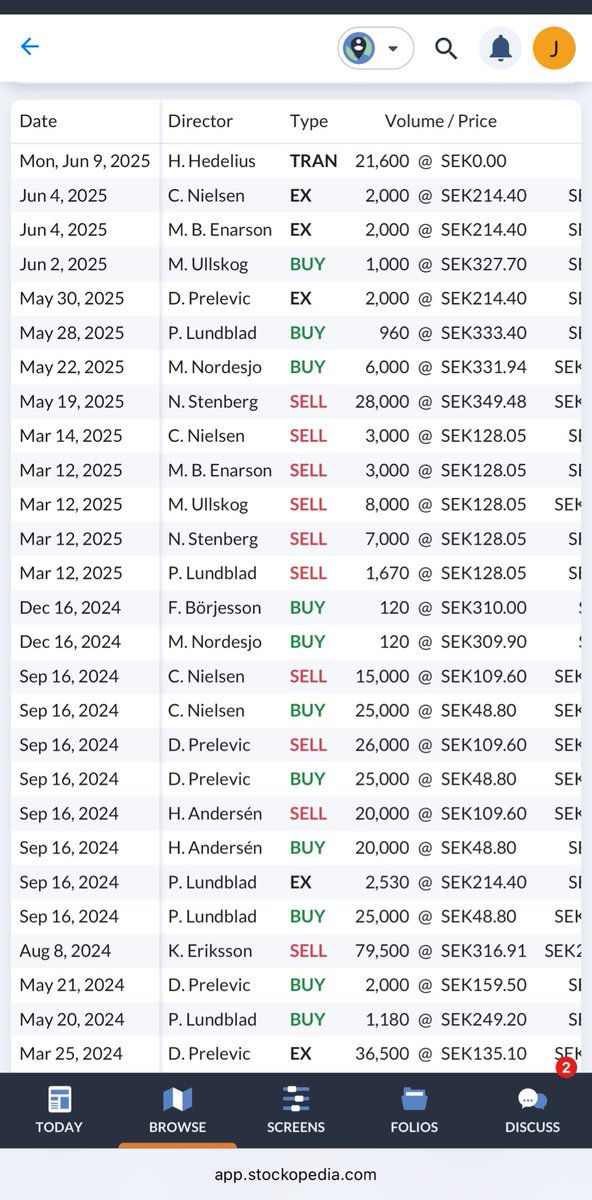Sort by the Date column header
The height and width of the screenshot is (1200, 592).
click(38, 121)
